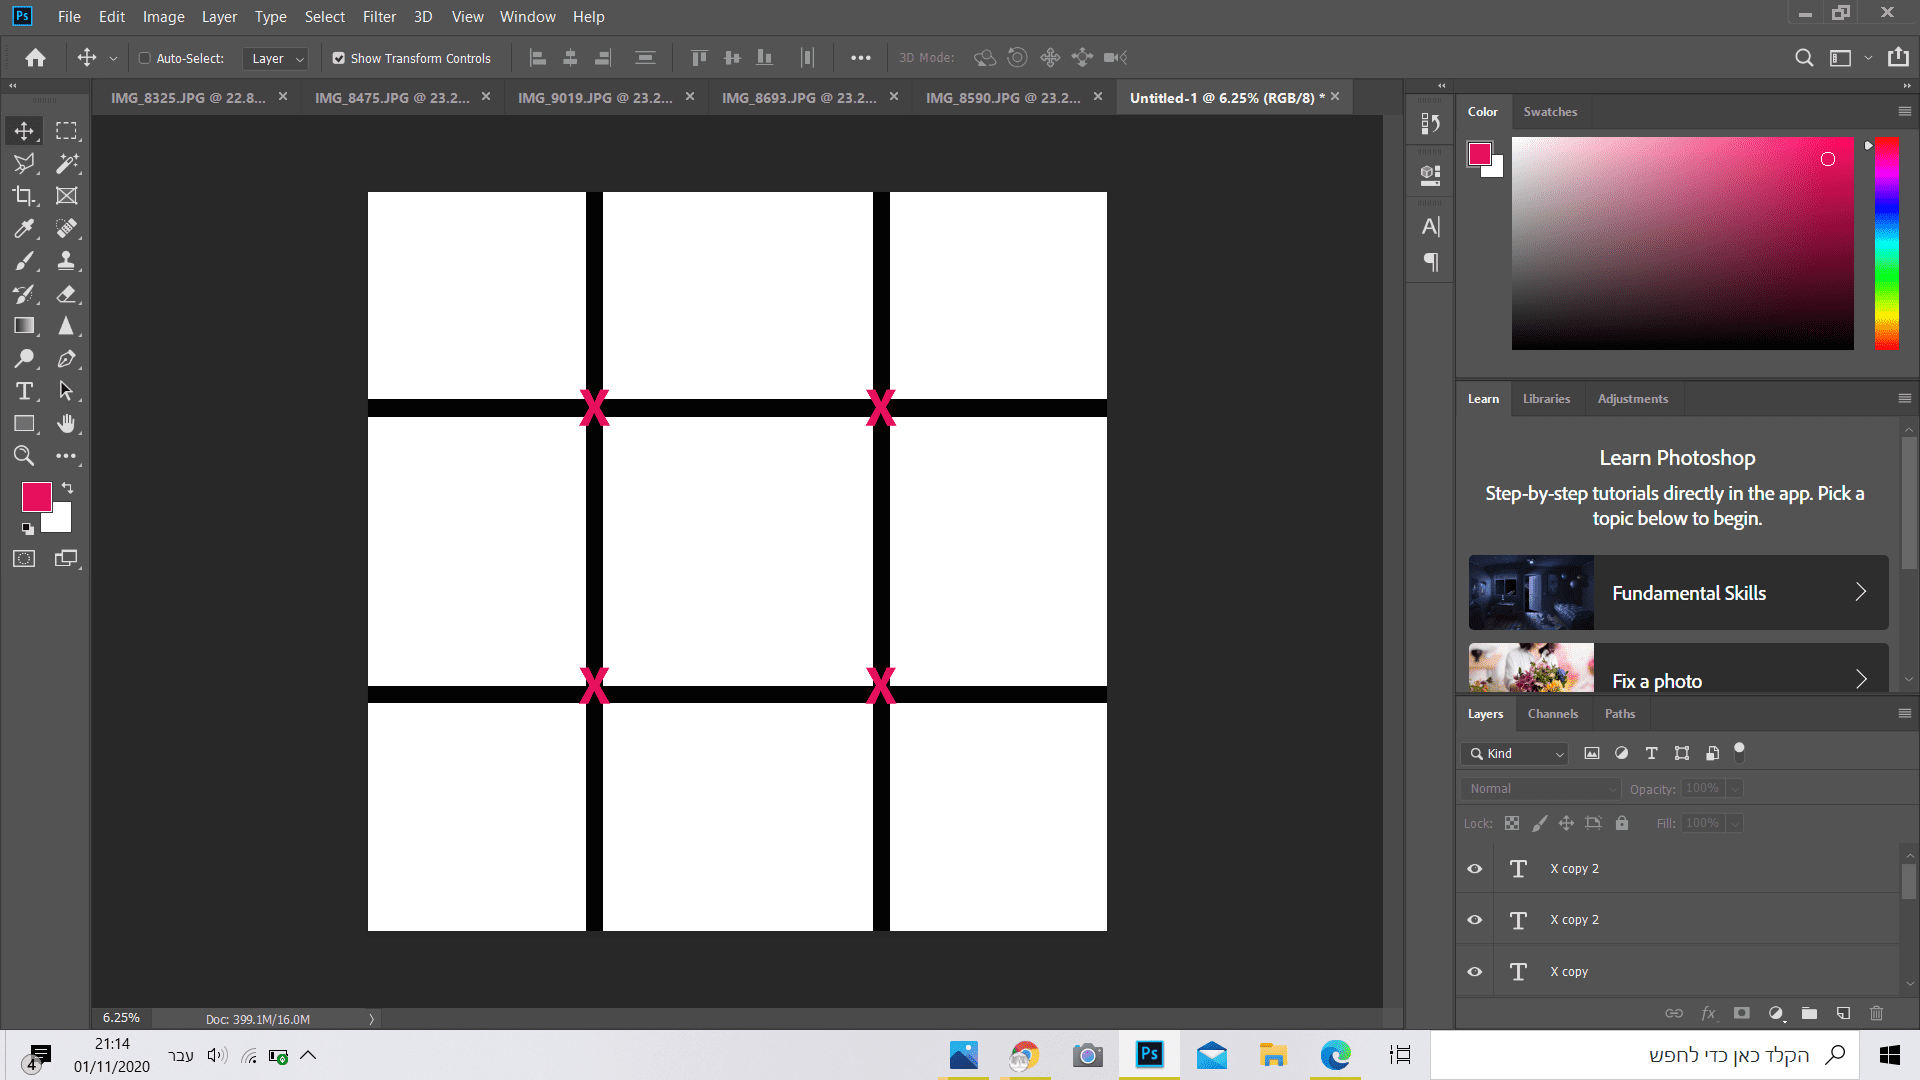Screen dimensions: 1920x1080
Task: Select the Eyedropper tool
Action: [x=24, y=229]
